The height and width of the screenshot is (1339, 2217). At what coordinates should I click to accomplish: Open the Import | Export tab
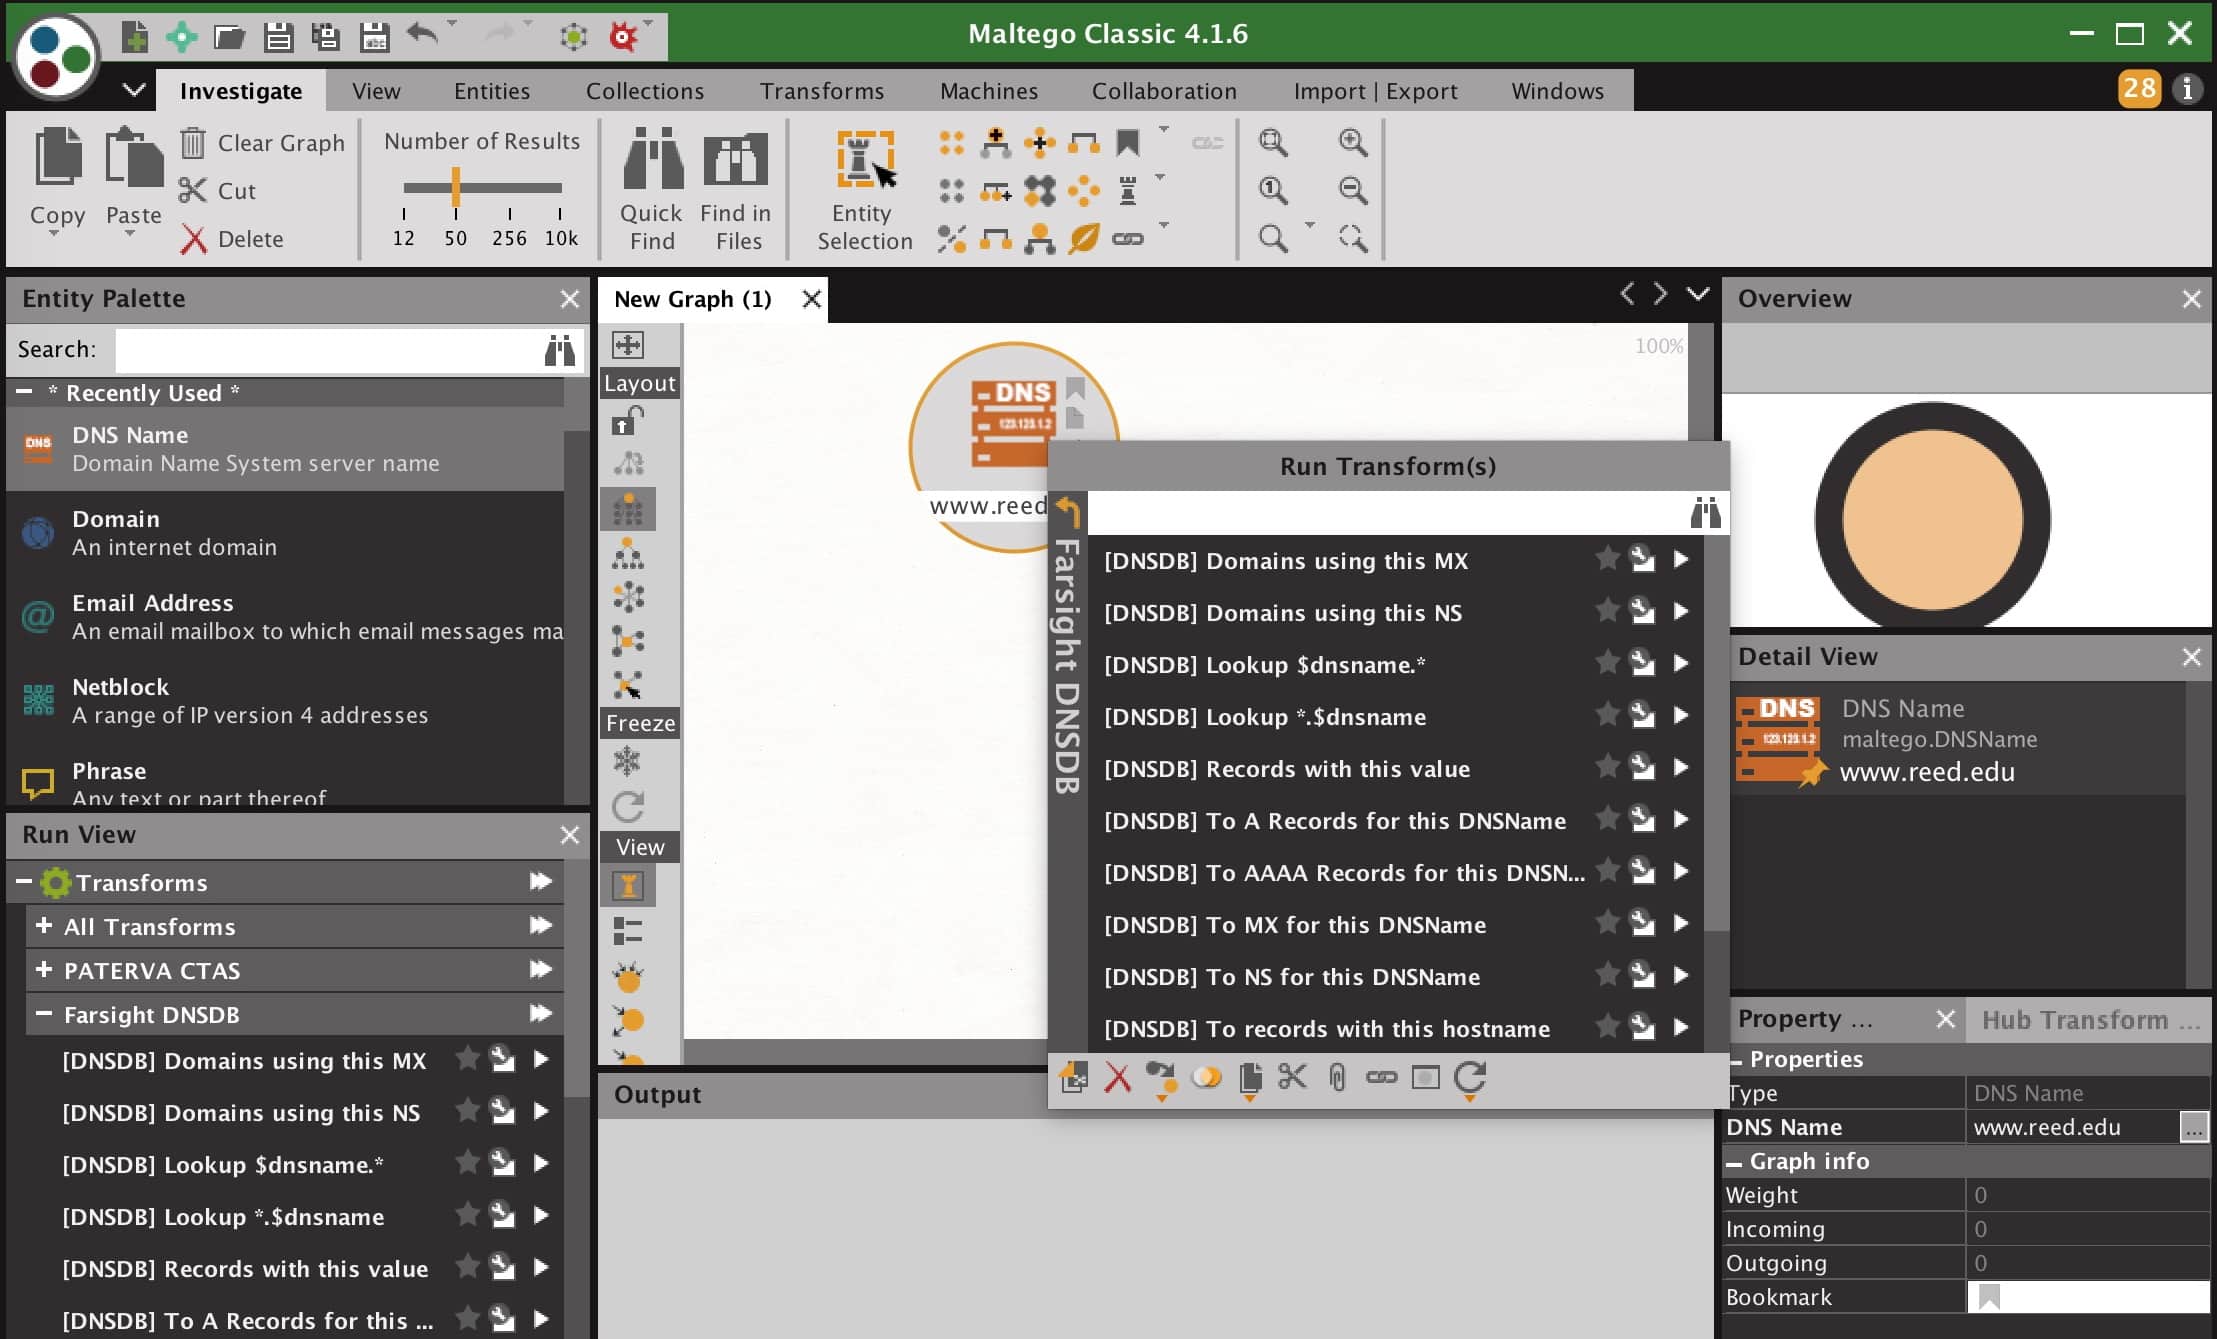(x=1375, y=91)
